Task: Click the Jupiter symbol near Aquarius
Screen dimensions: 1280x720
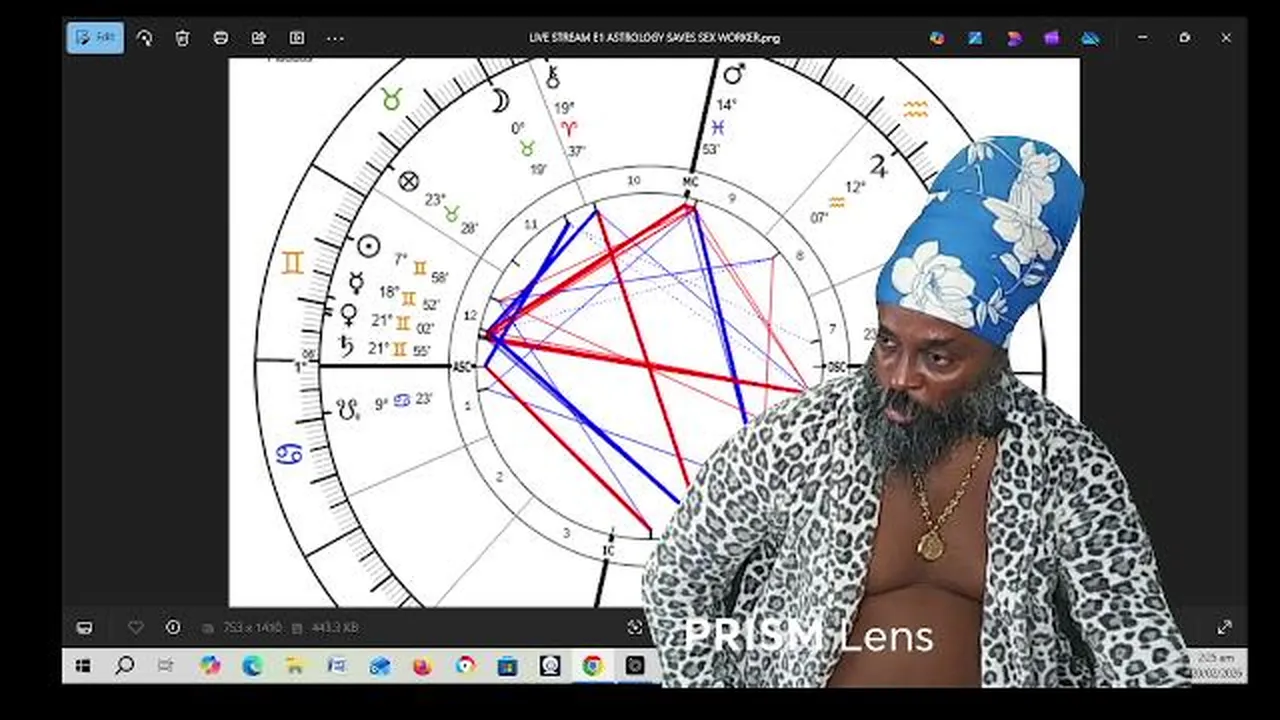Action: click(x=878, y=166)
